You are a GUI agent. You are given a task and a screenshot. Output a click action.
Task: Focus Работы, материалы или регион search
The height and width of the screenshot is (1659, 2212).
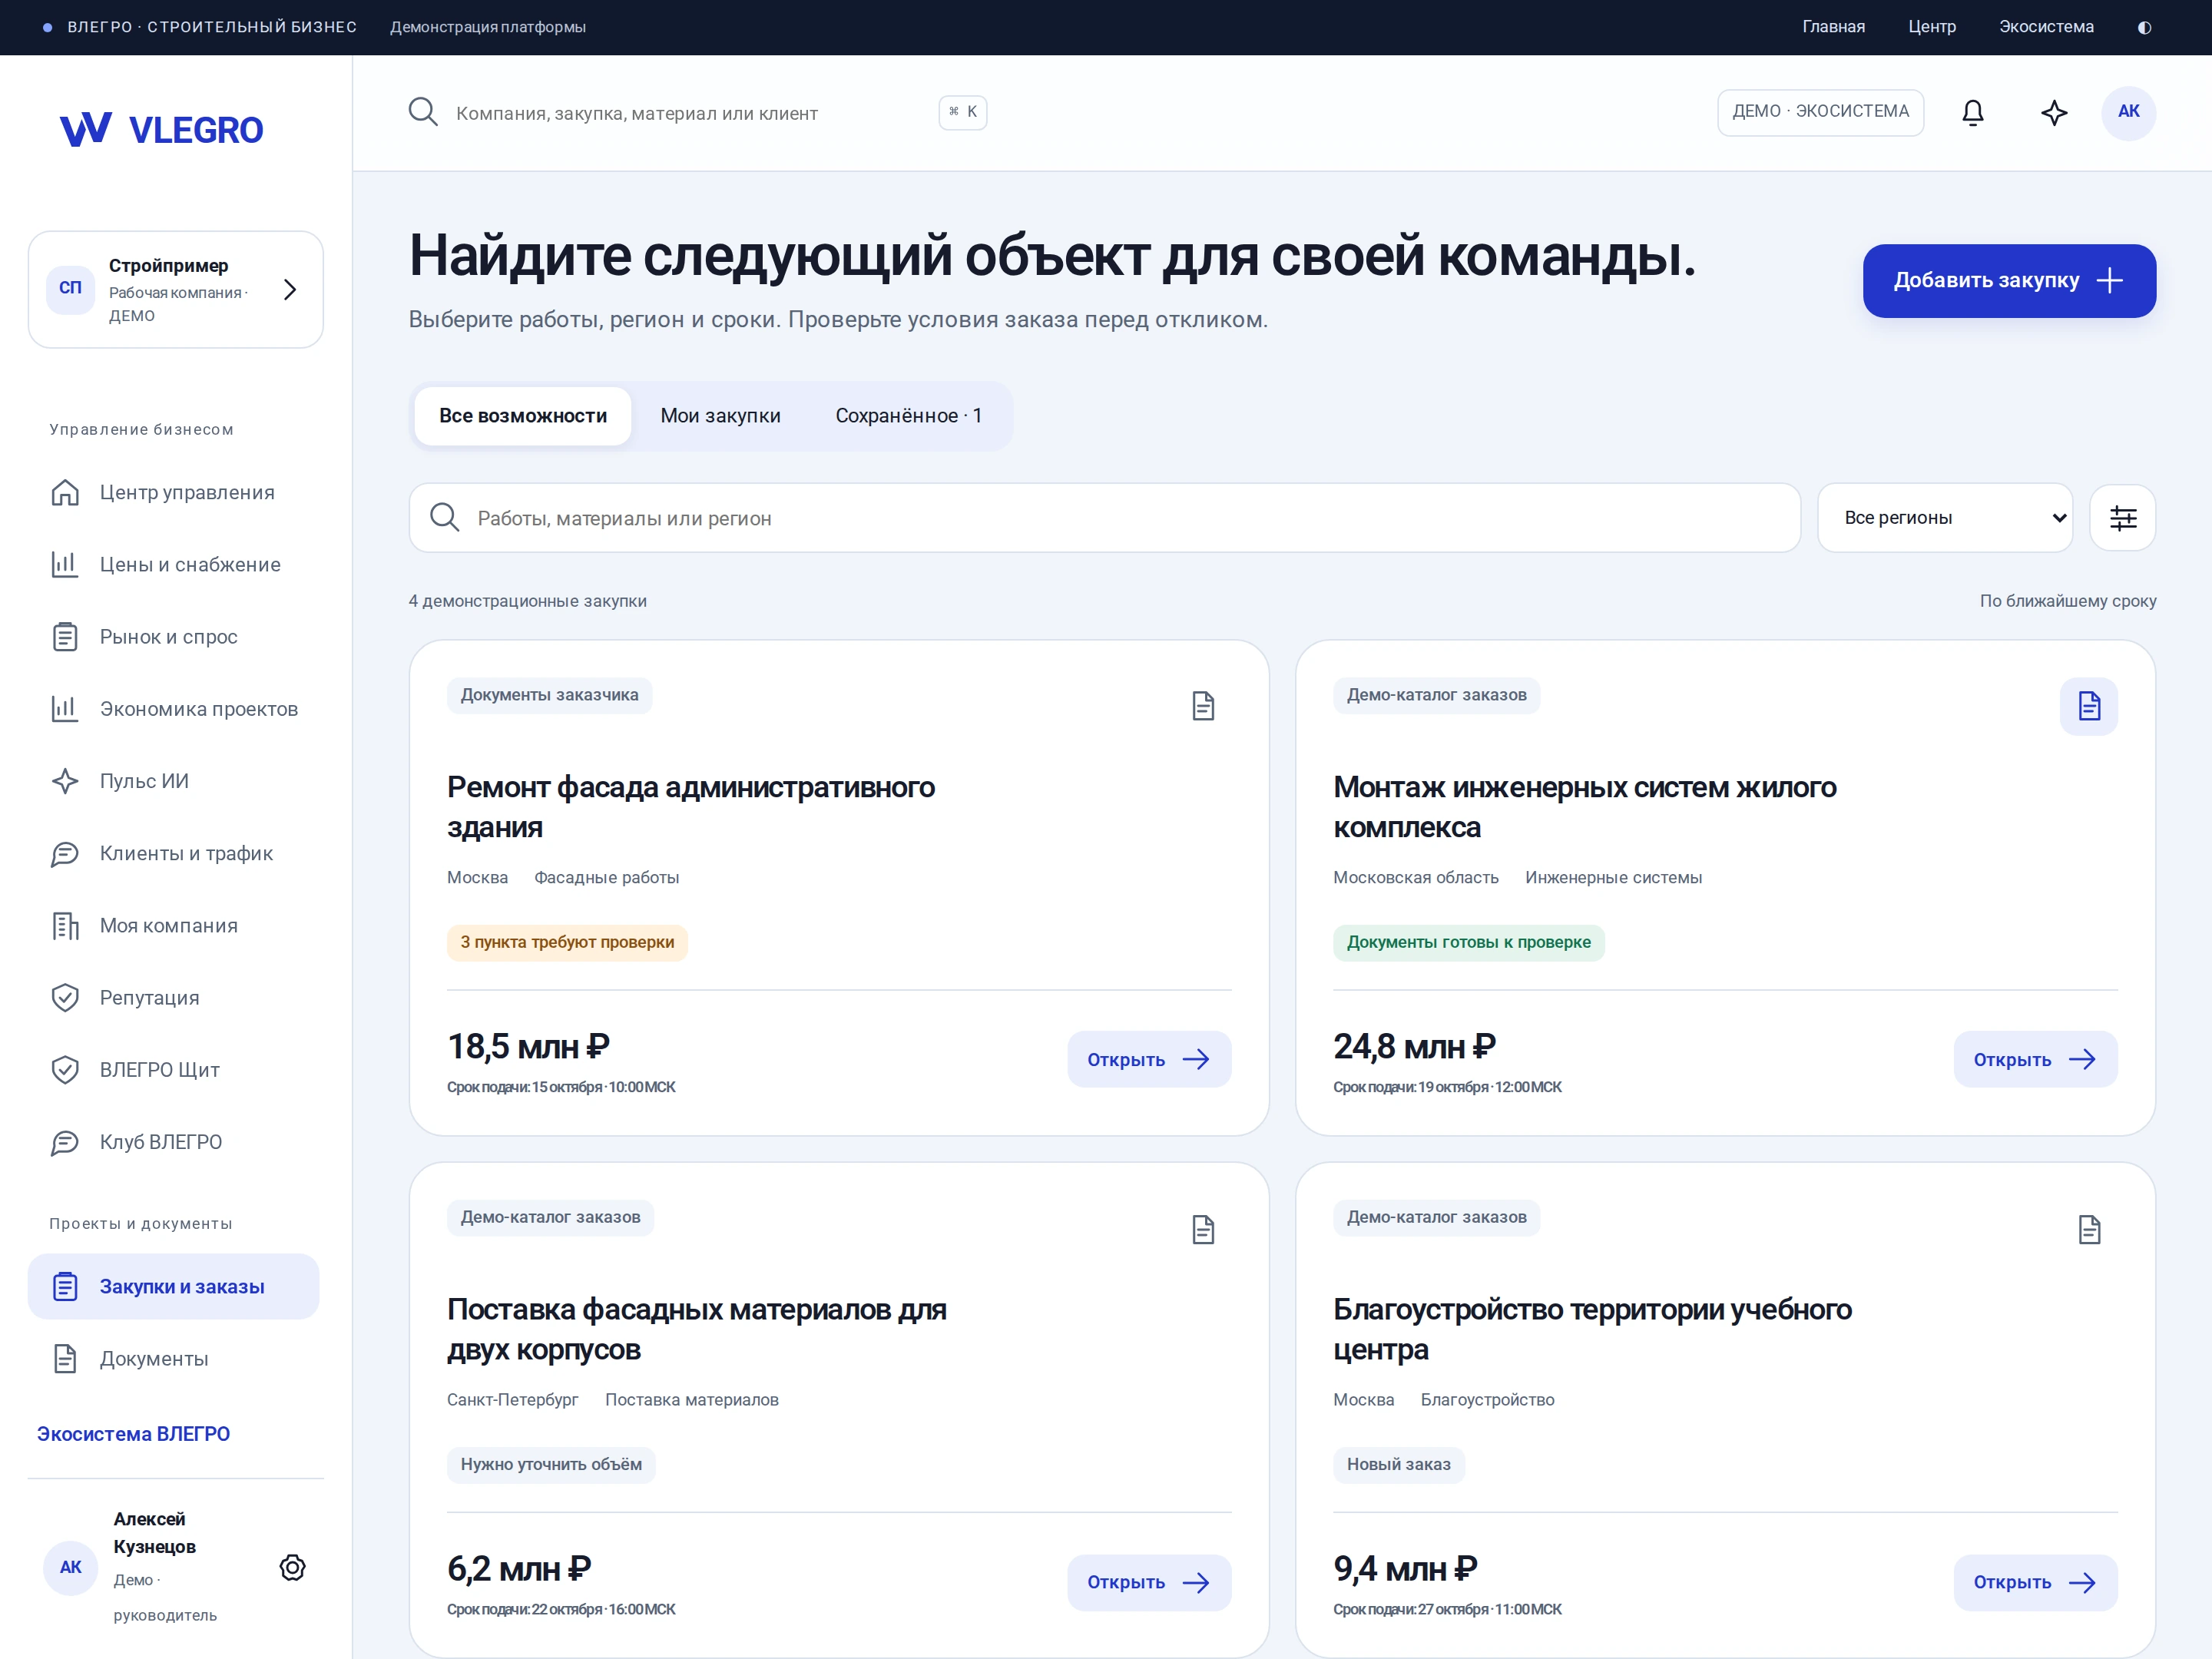(x=1104, y=518)
